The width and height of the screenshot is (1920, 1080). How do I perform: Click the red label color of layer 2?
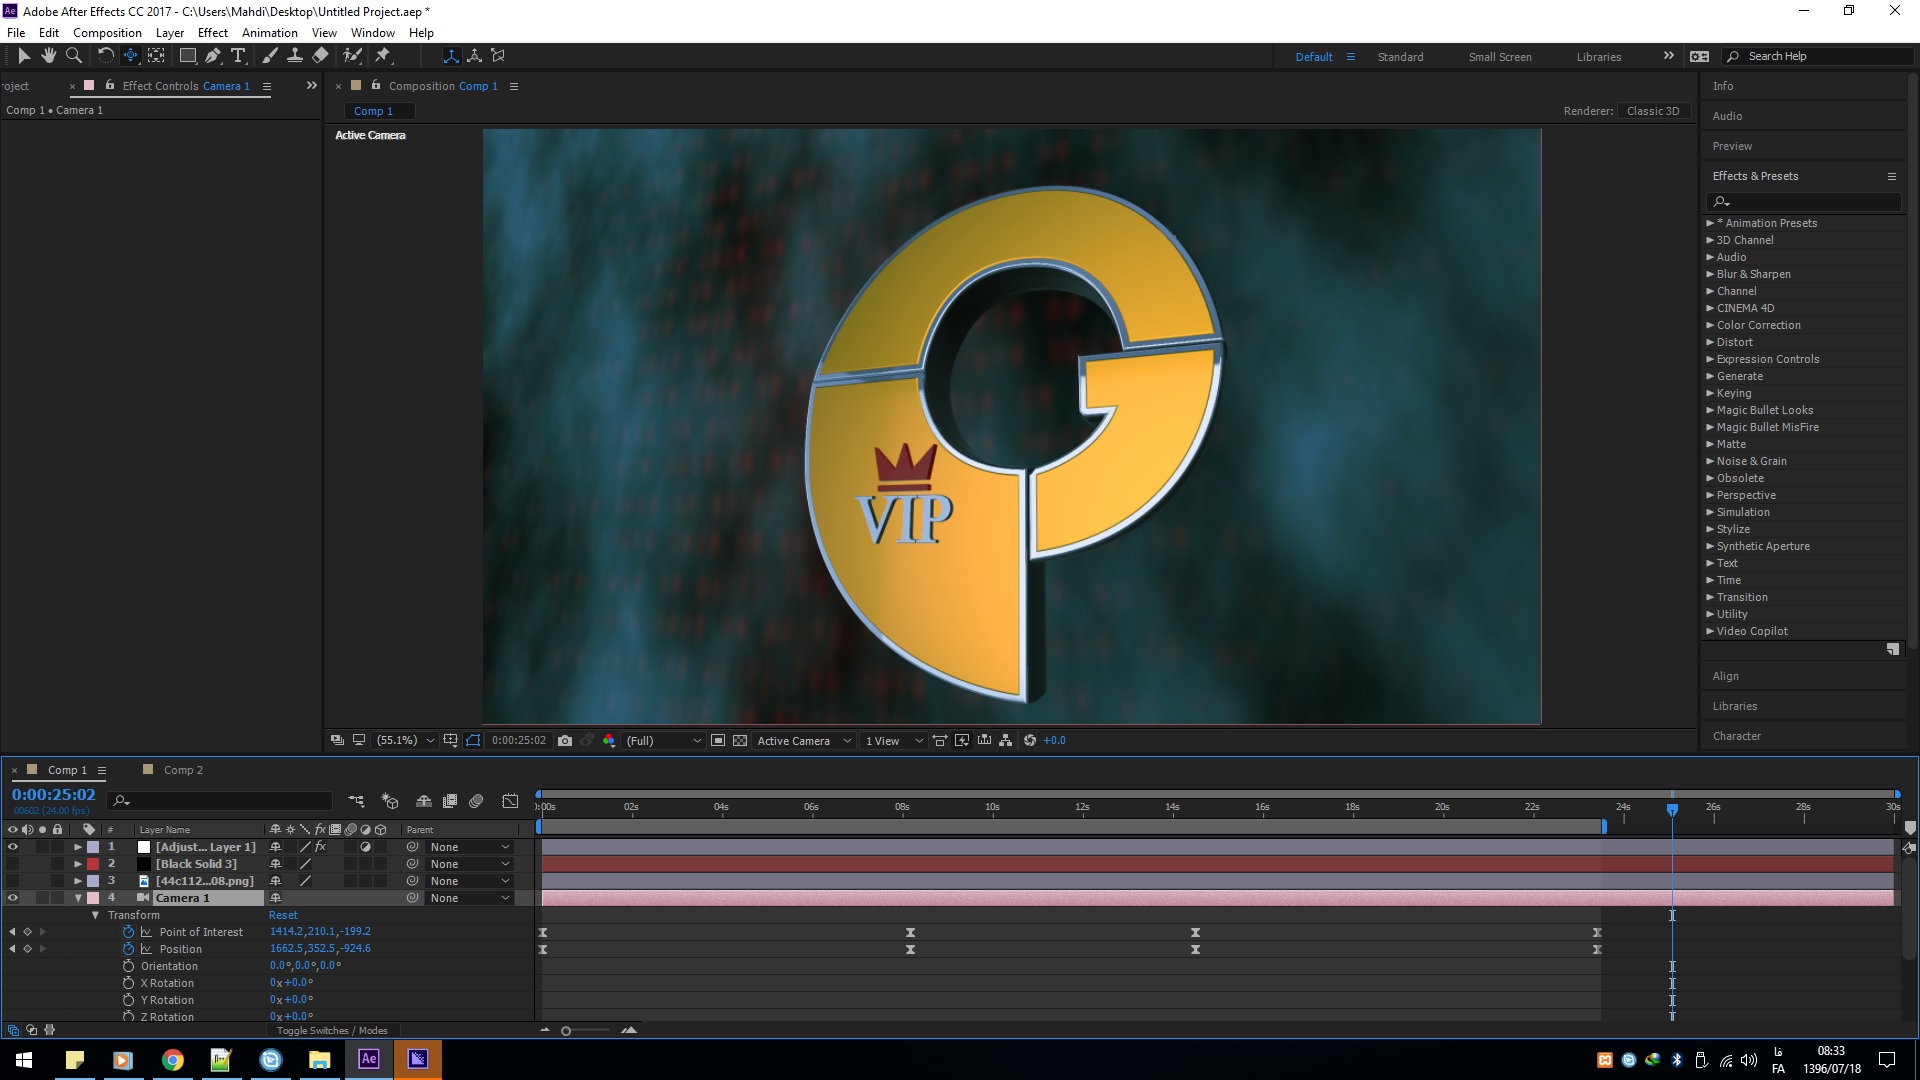point(93,864)
